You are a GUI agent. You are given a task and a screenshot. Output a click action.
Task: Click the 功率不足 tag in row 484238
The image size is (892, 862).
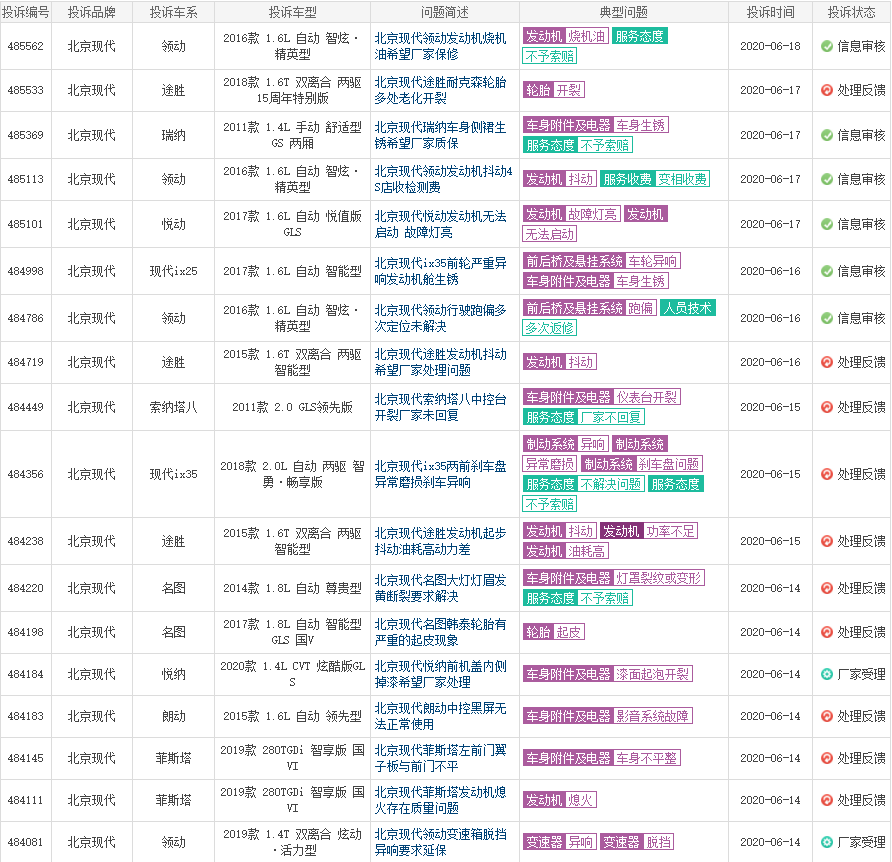[670, 531]
